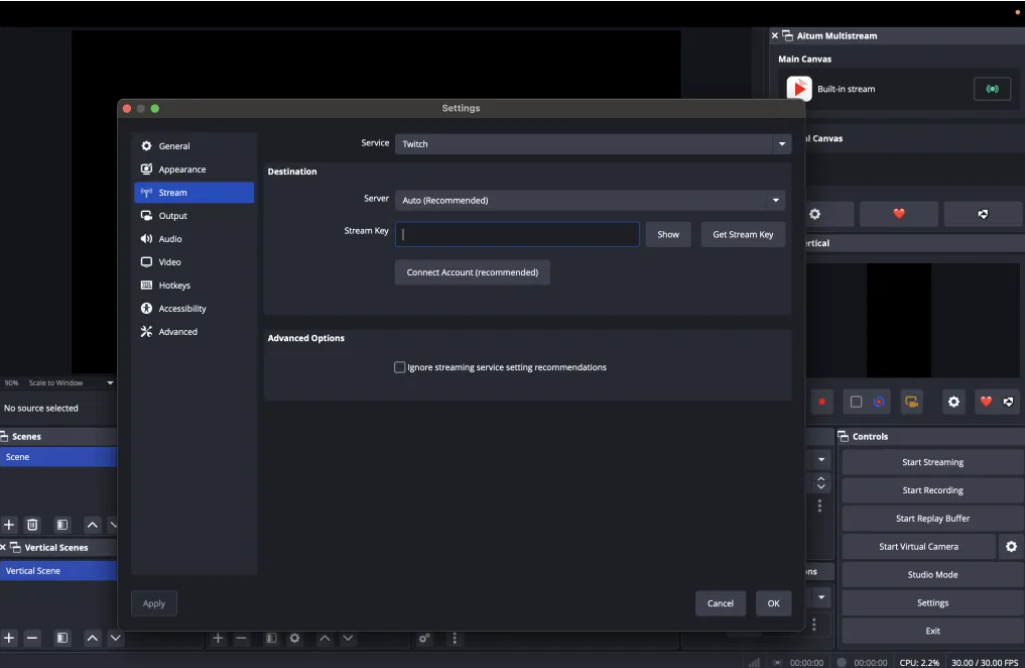Screen dimensions: 1025x668
Task: Click Connect Account (recommended) button
Action: point(472,273)
